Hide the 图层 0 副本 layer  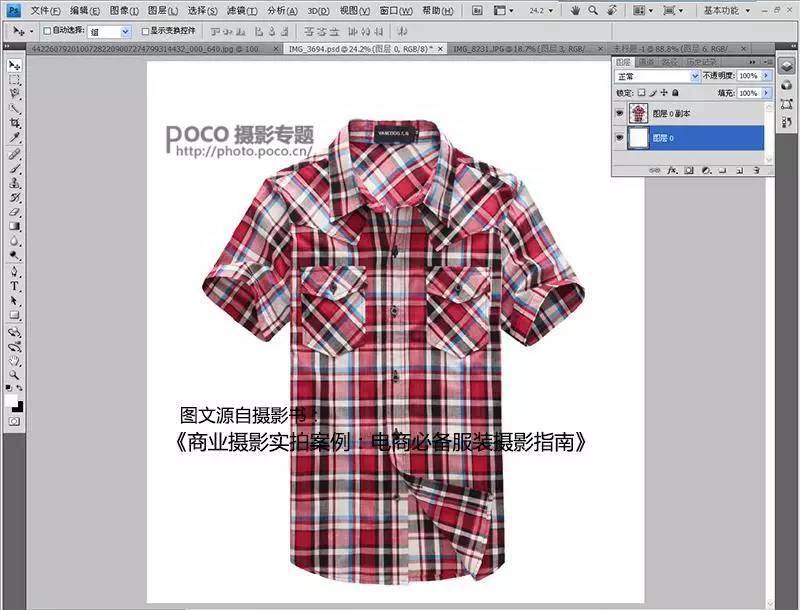pyautogui.click(x=619, y=112)
